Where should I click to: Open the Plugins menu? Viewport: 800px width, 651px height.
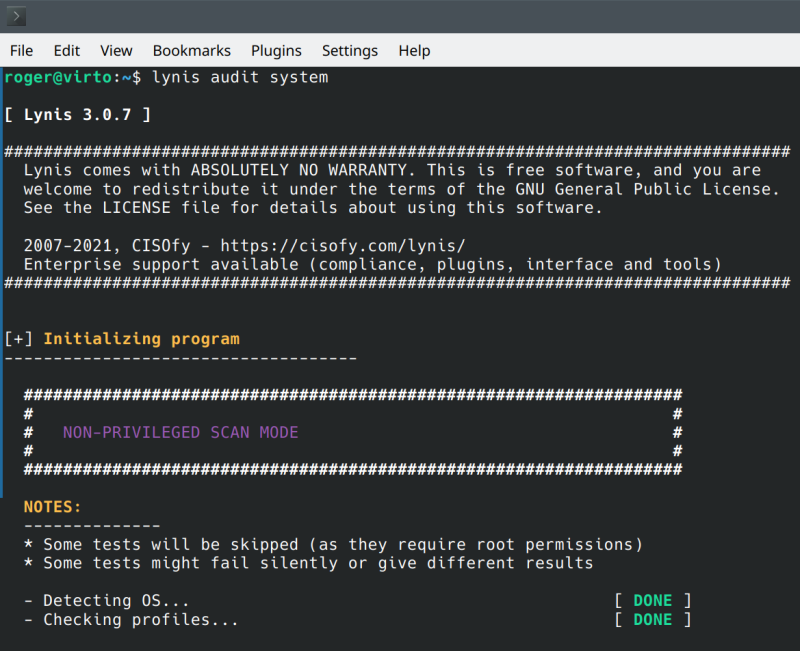[276, 51]
